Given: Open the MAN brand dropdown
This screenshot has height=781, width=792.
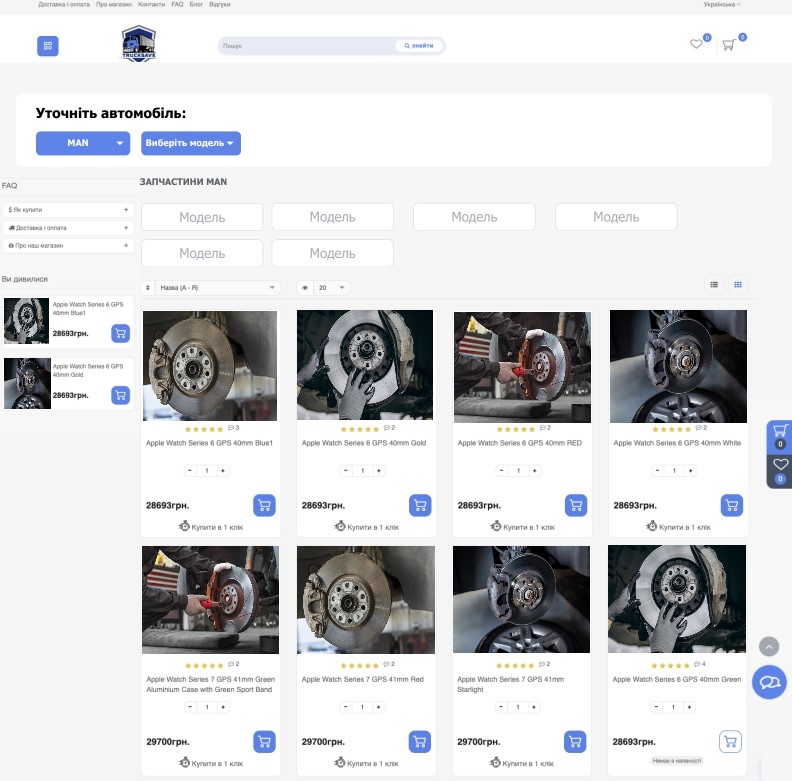Looking at the screenshot, I should (x=83, y=143).
